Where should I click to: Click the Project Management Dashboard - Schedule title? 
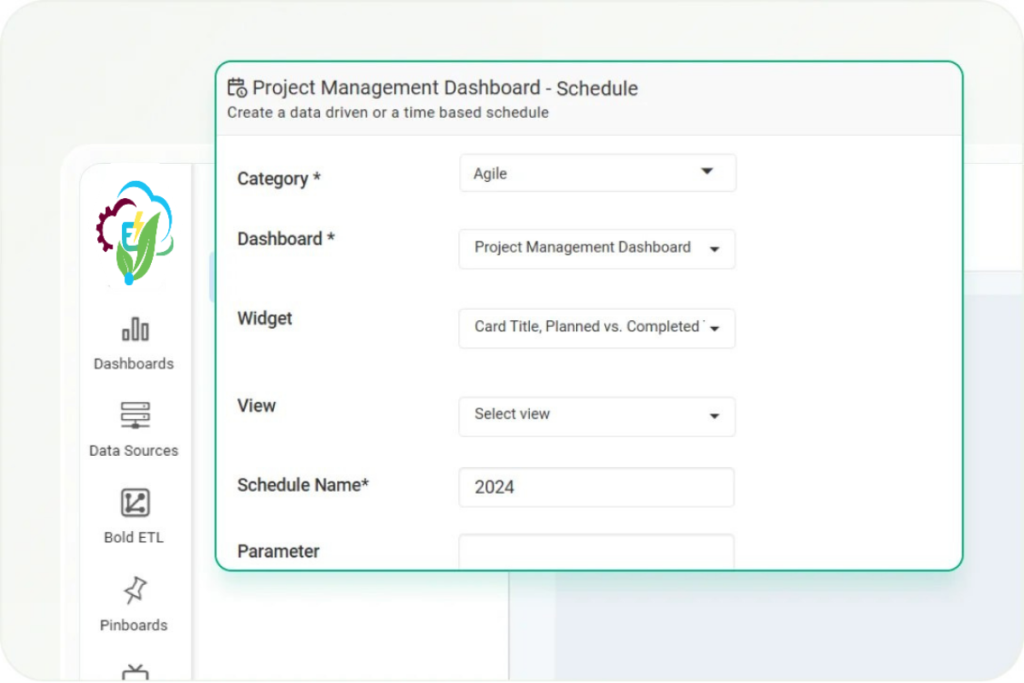click(445, 88)
